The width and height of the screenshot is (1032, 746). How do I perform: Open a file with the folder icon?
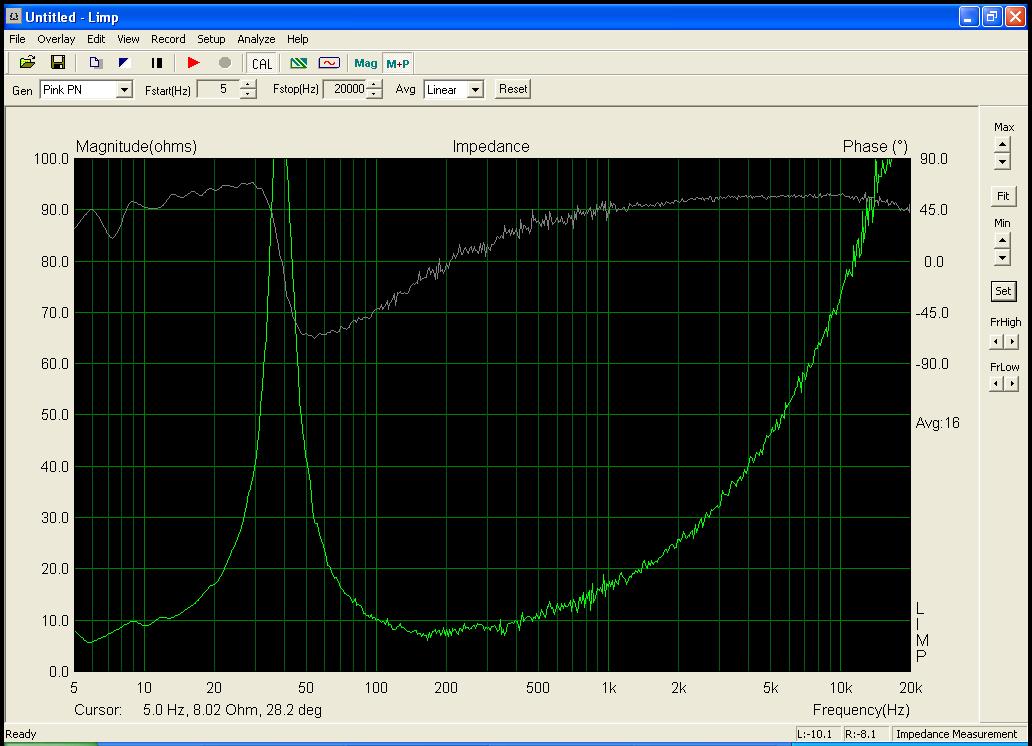(x=28, y=63)
